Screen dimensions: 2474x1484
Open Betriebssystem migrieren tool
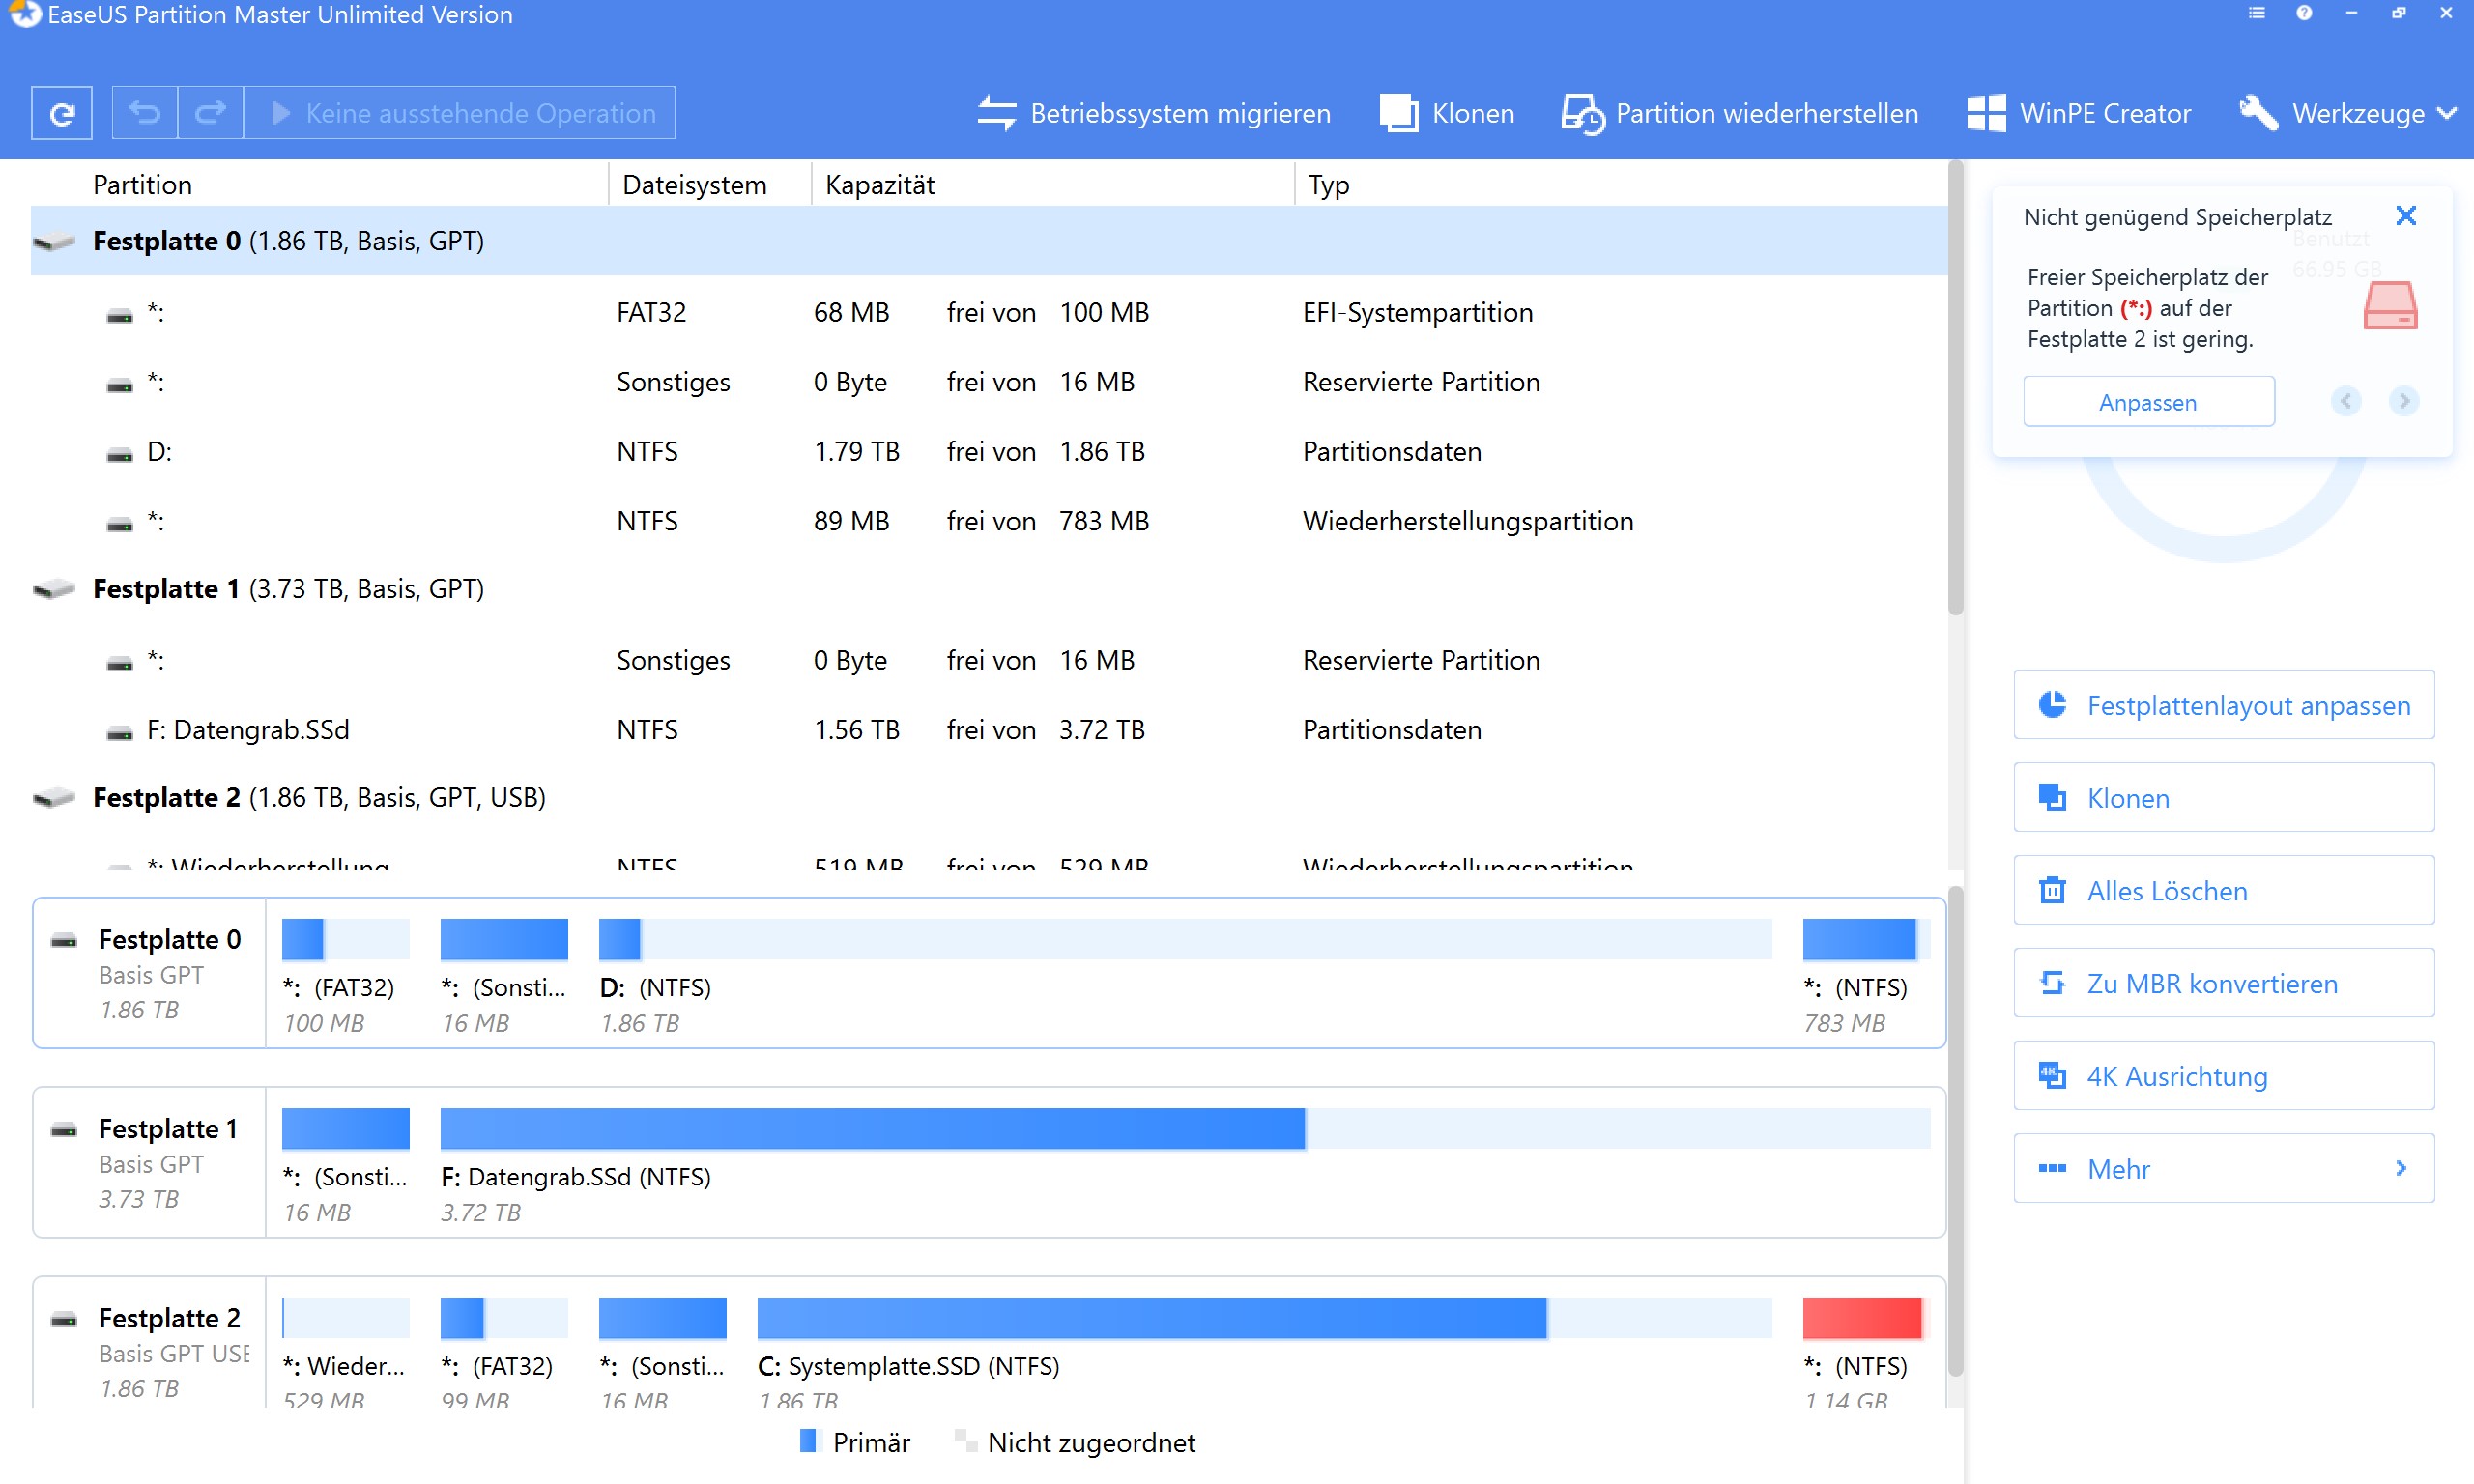tap(1154, 113)
